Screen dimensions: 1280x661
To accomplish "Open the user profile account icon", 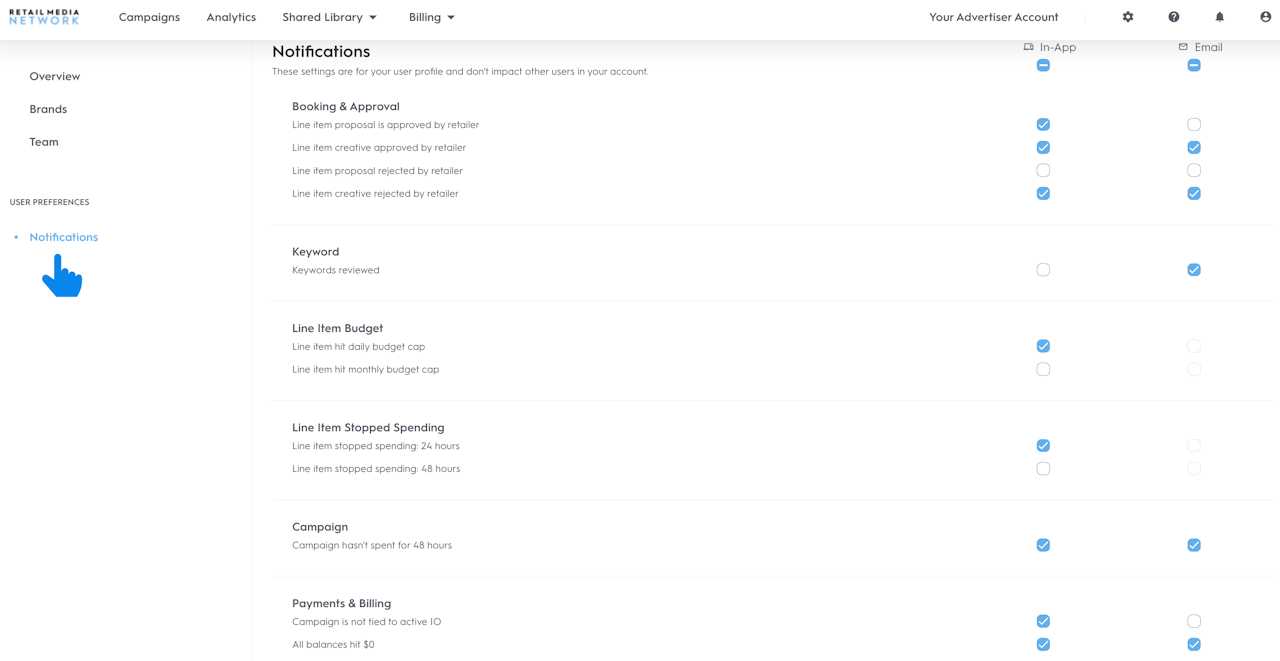I will (x=1266, y=17).
